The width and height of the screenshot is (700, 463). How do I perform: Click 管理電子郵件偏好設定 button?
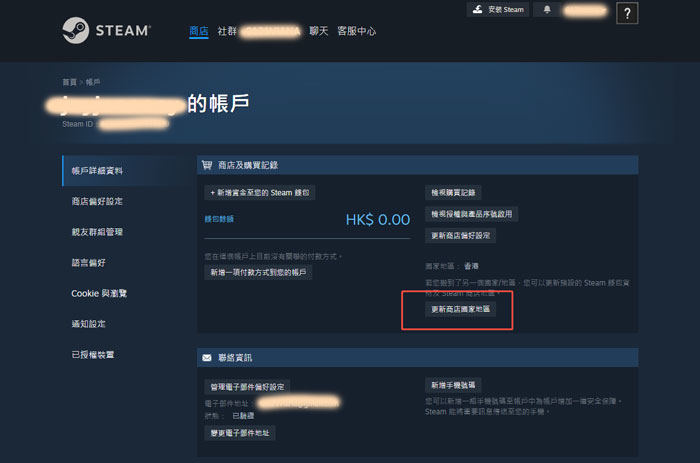(247, 387)
